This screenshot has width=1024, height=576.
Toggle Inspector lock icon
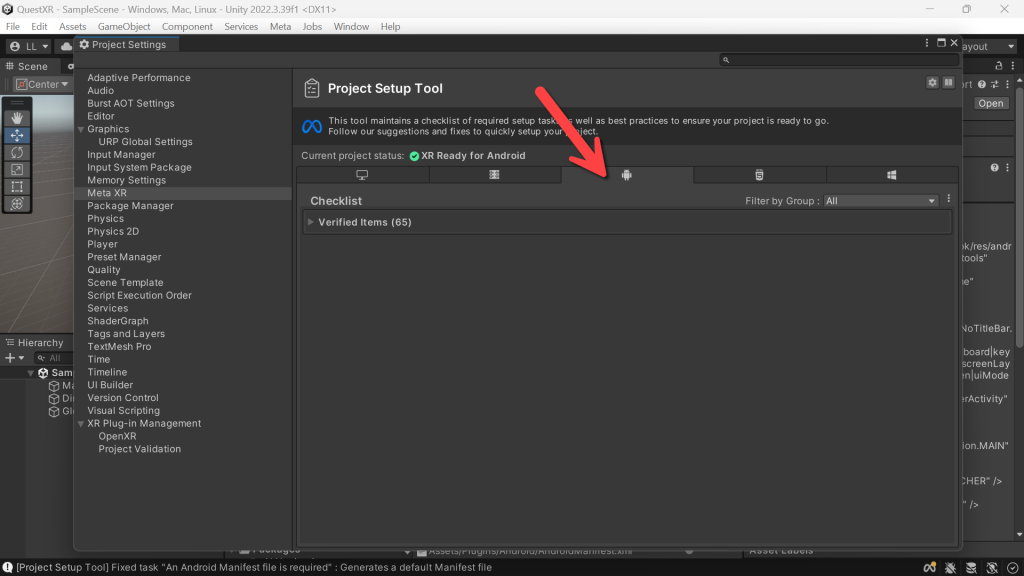click(999, 66)
